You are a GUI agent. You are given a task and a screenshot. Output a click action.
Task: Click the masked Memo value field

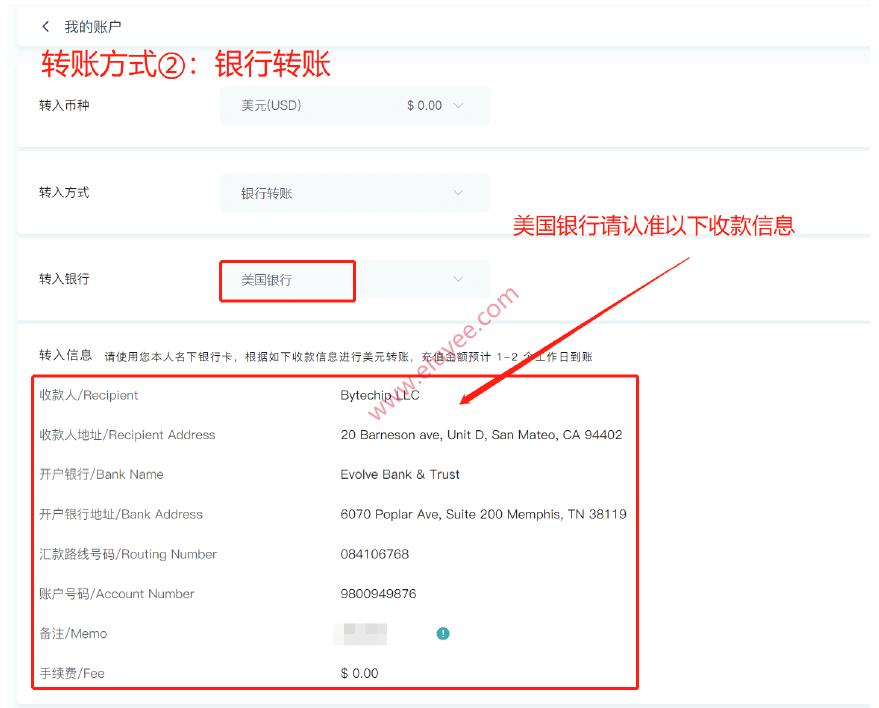(362, 633)
